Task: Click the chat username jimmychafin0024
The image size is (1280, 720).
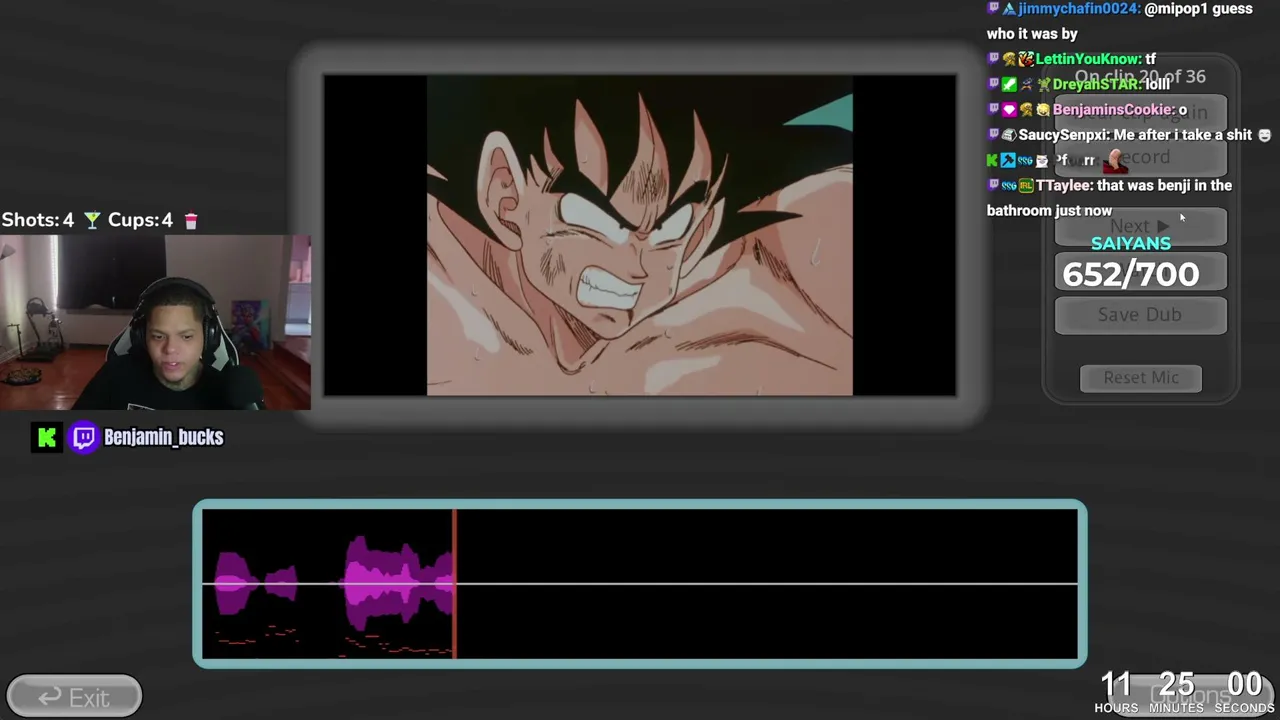Action: click(x=1078, y=8)
